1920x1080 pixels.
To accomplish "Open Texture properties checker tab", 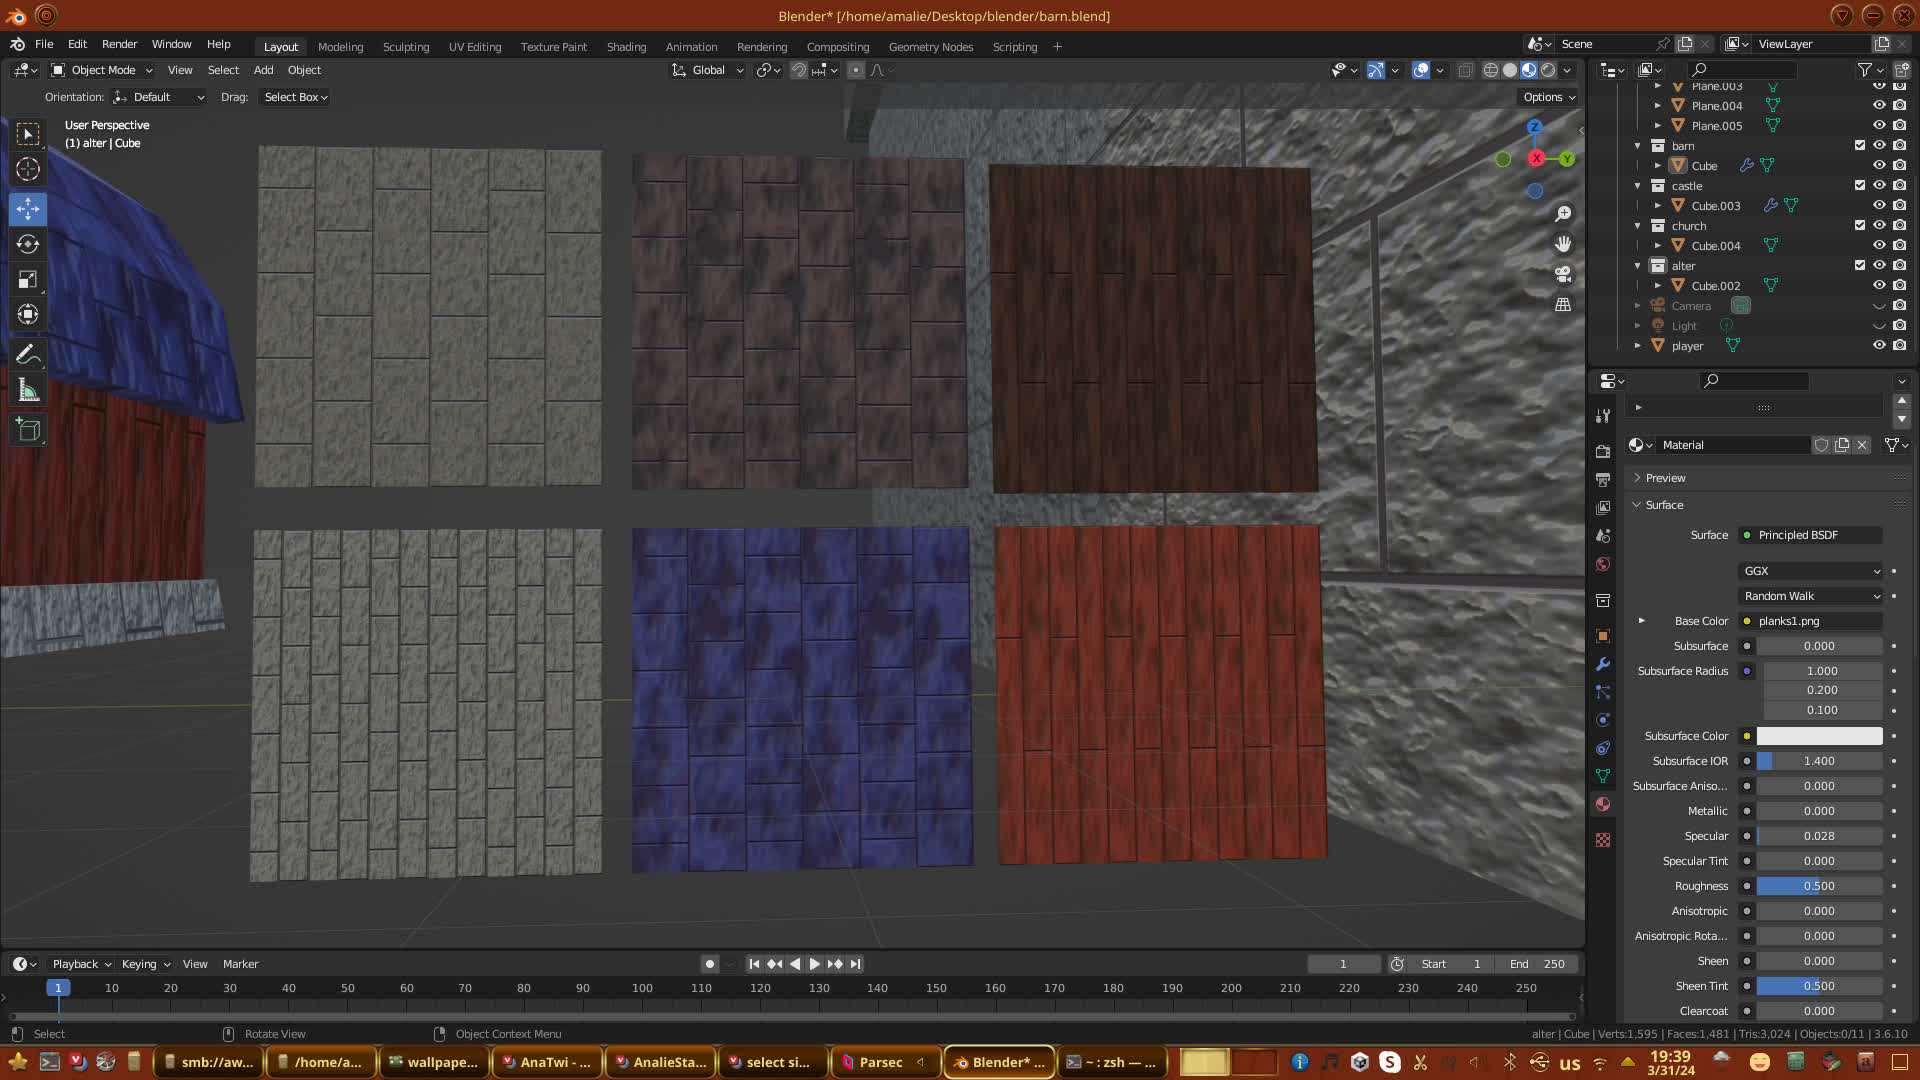I will click(x=1603, y=840).
